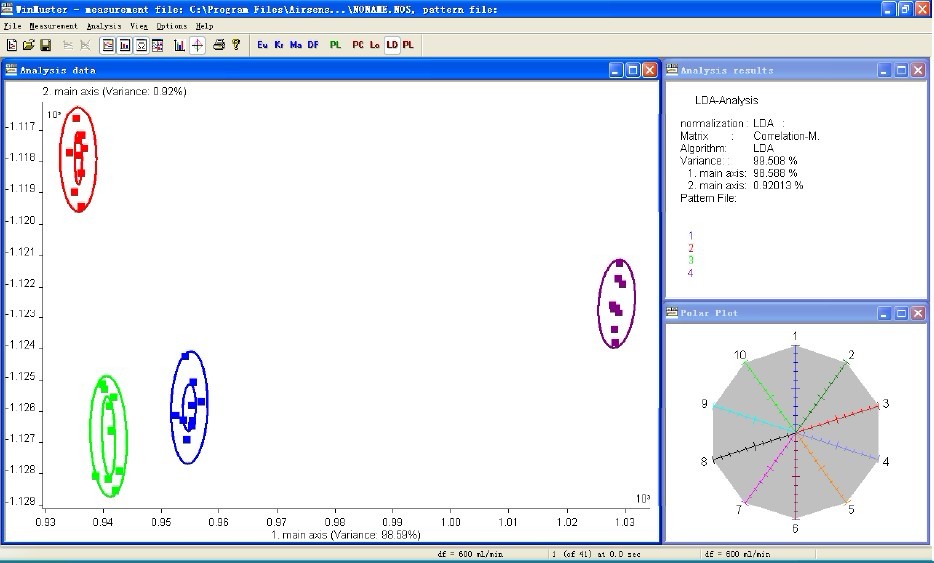Click the pattern grid view icon

point(157,45)
